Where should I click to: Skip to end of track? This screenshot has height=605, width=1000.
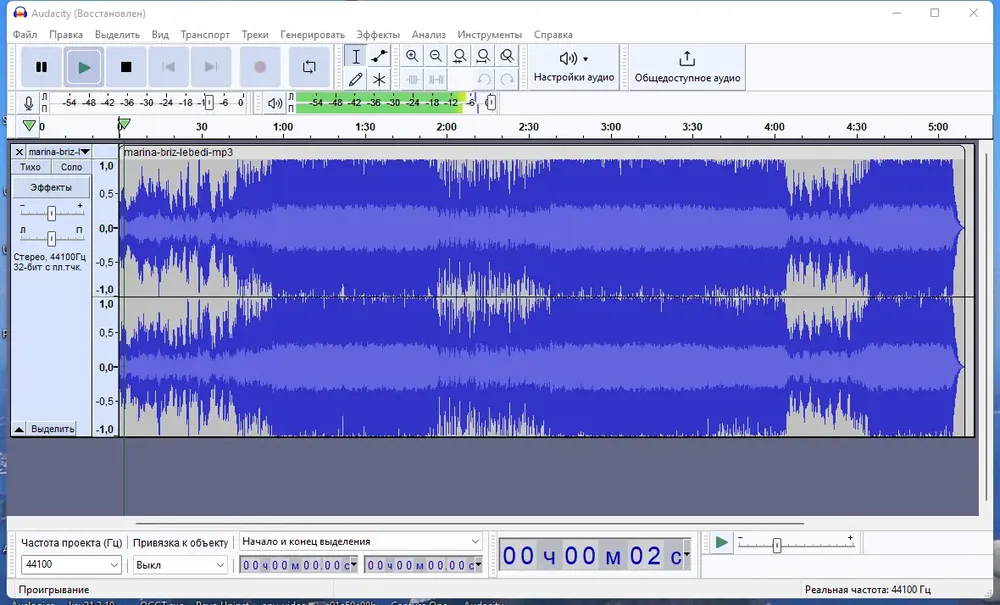tap(210, 67)
